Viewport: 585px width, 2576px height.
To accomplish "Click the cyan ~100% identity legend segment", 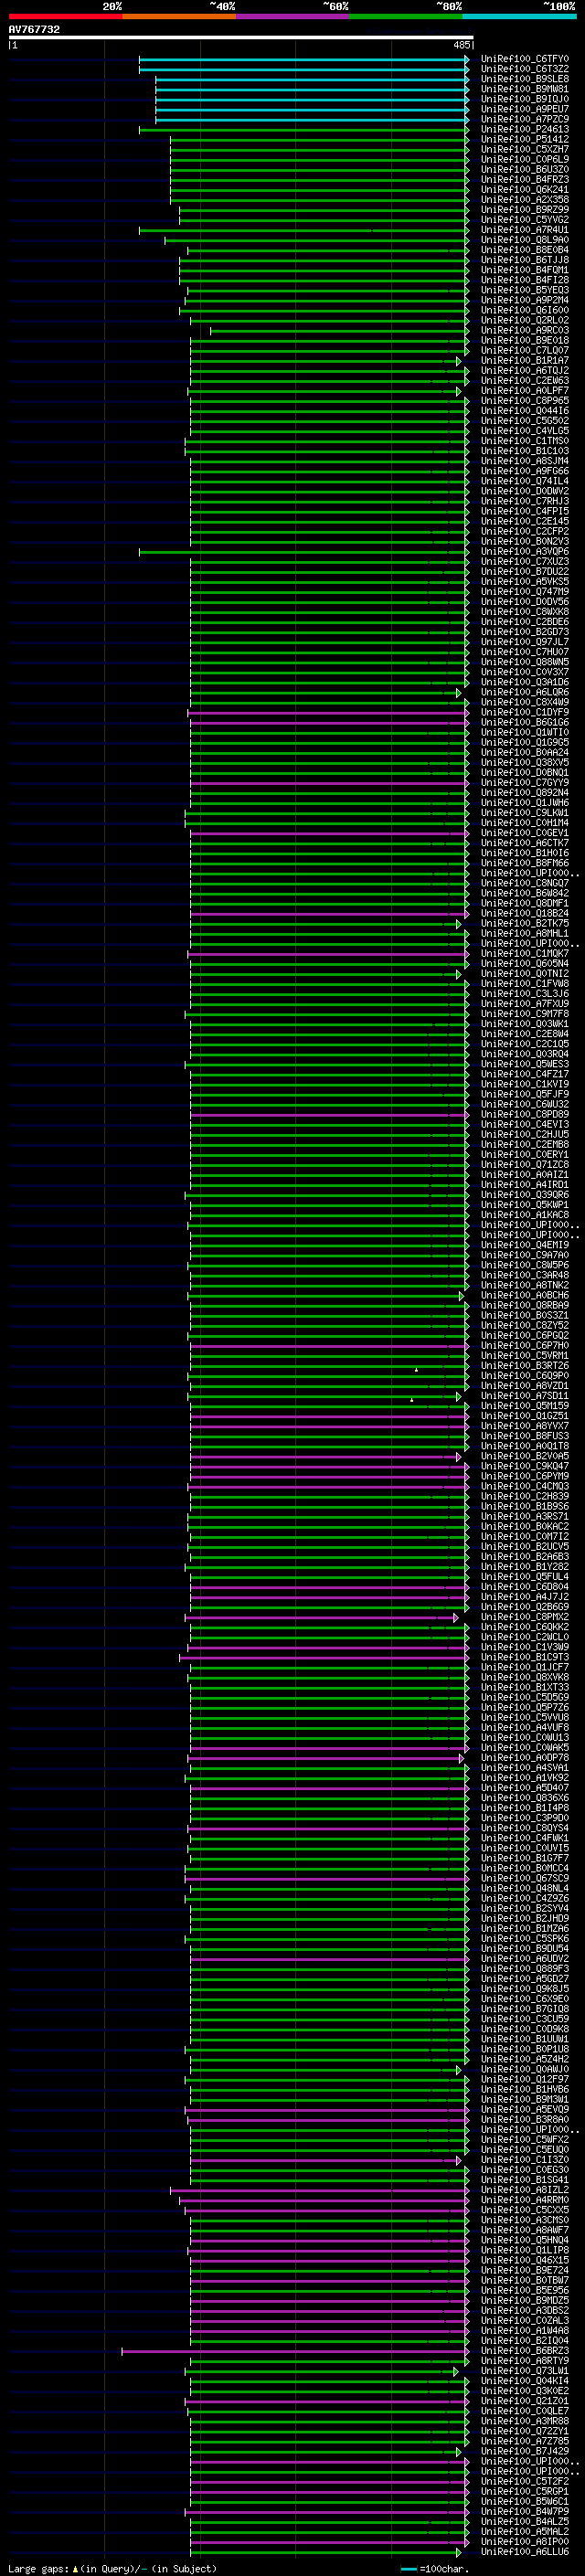I will 519,16.
